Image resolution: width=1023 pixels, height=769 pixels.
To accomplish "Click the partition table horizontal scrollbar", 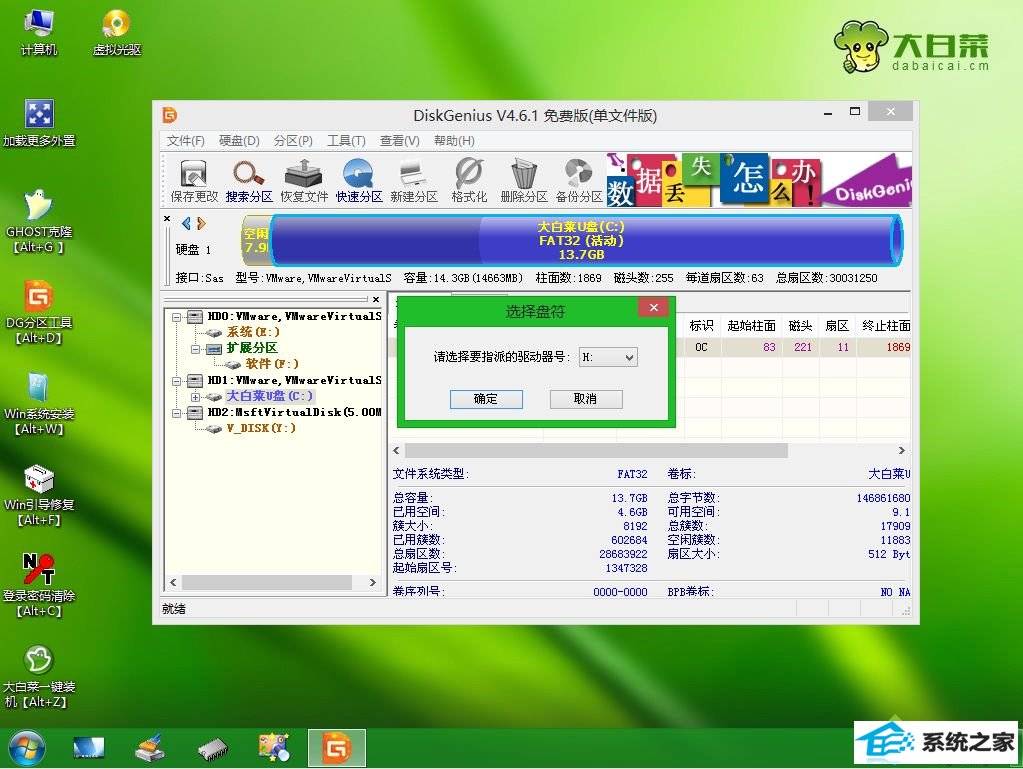I will pyautogui.click(x=596, y=451).
